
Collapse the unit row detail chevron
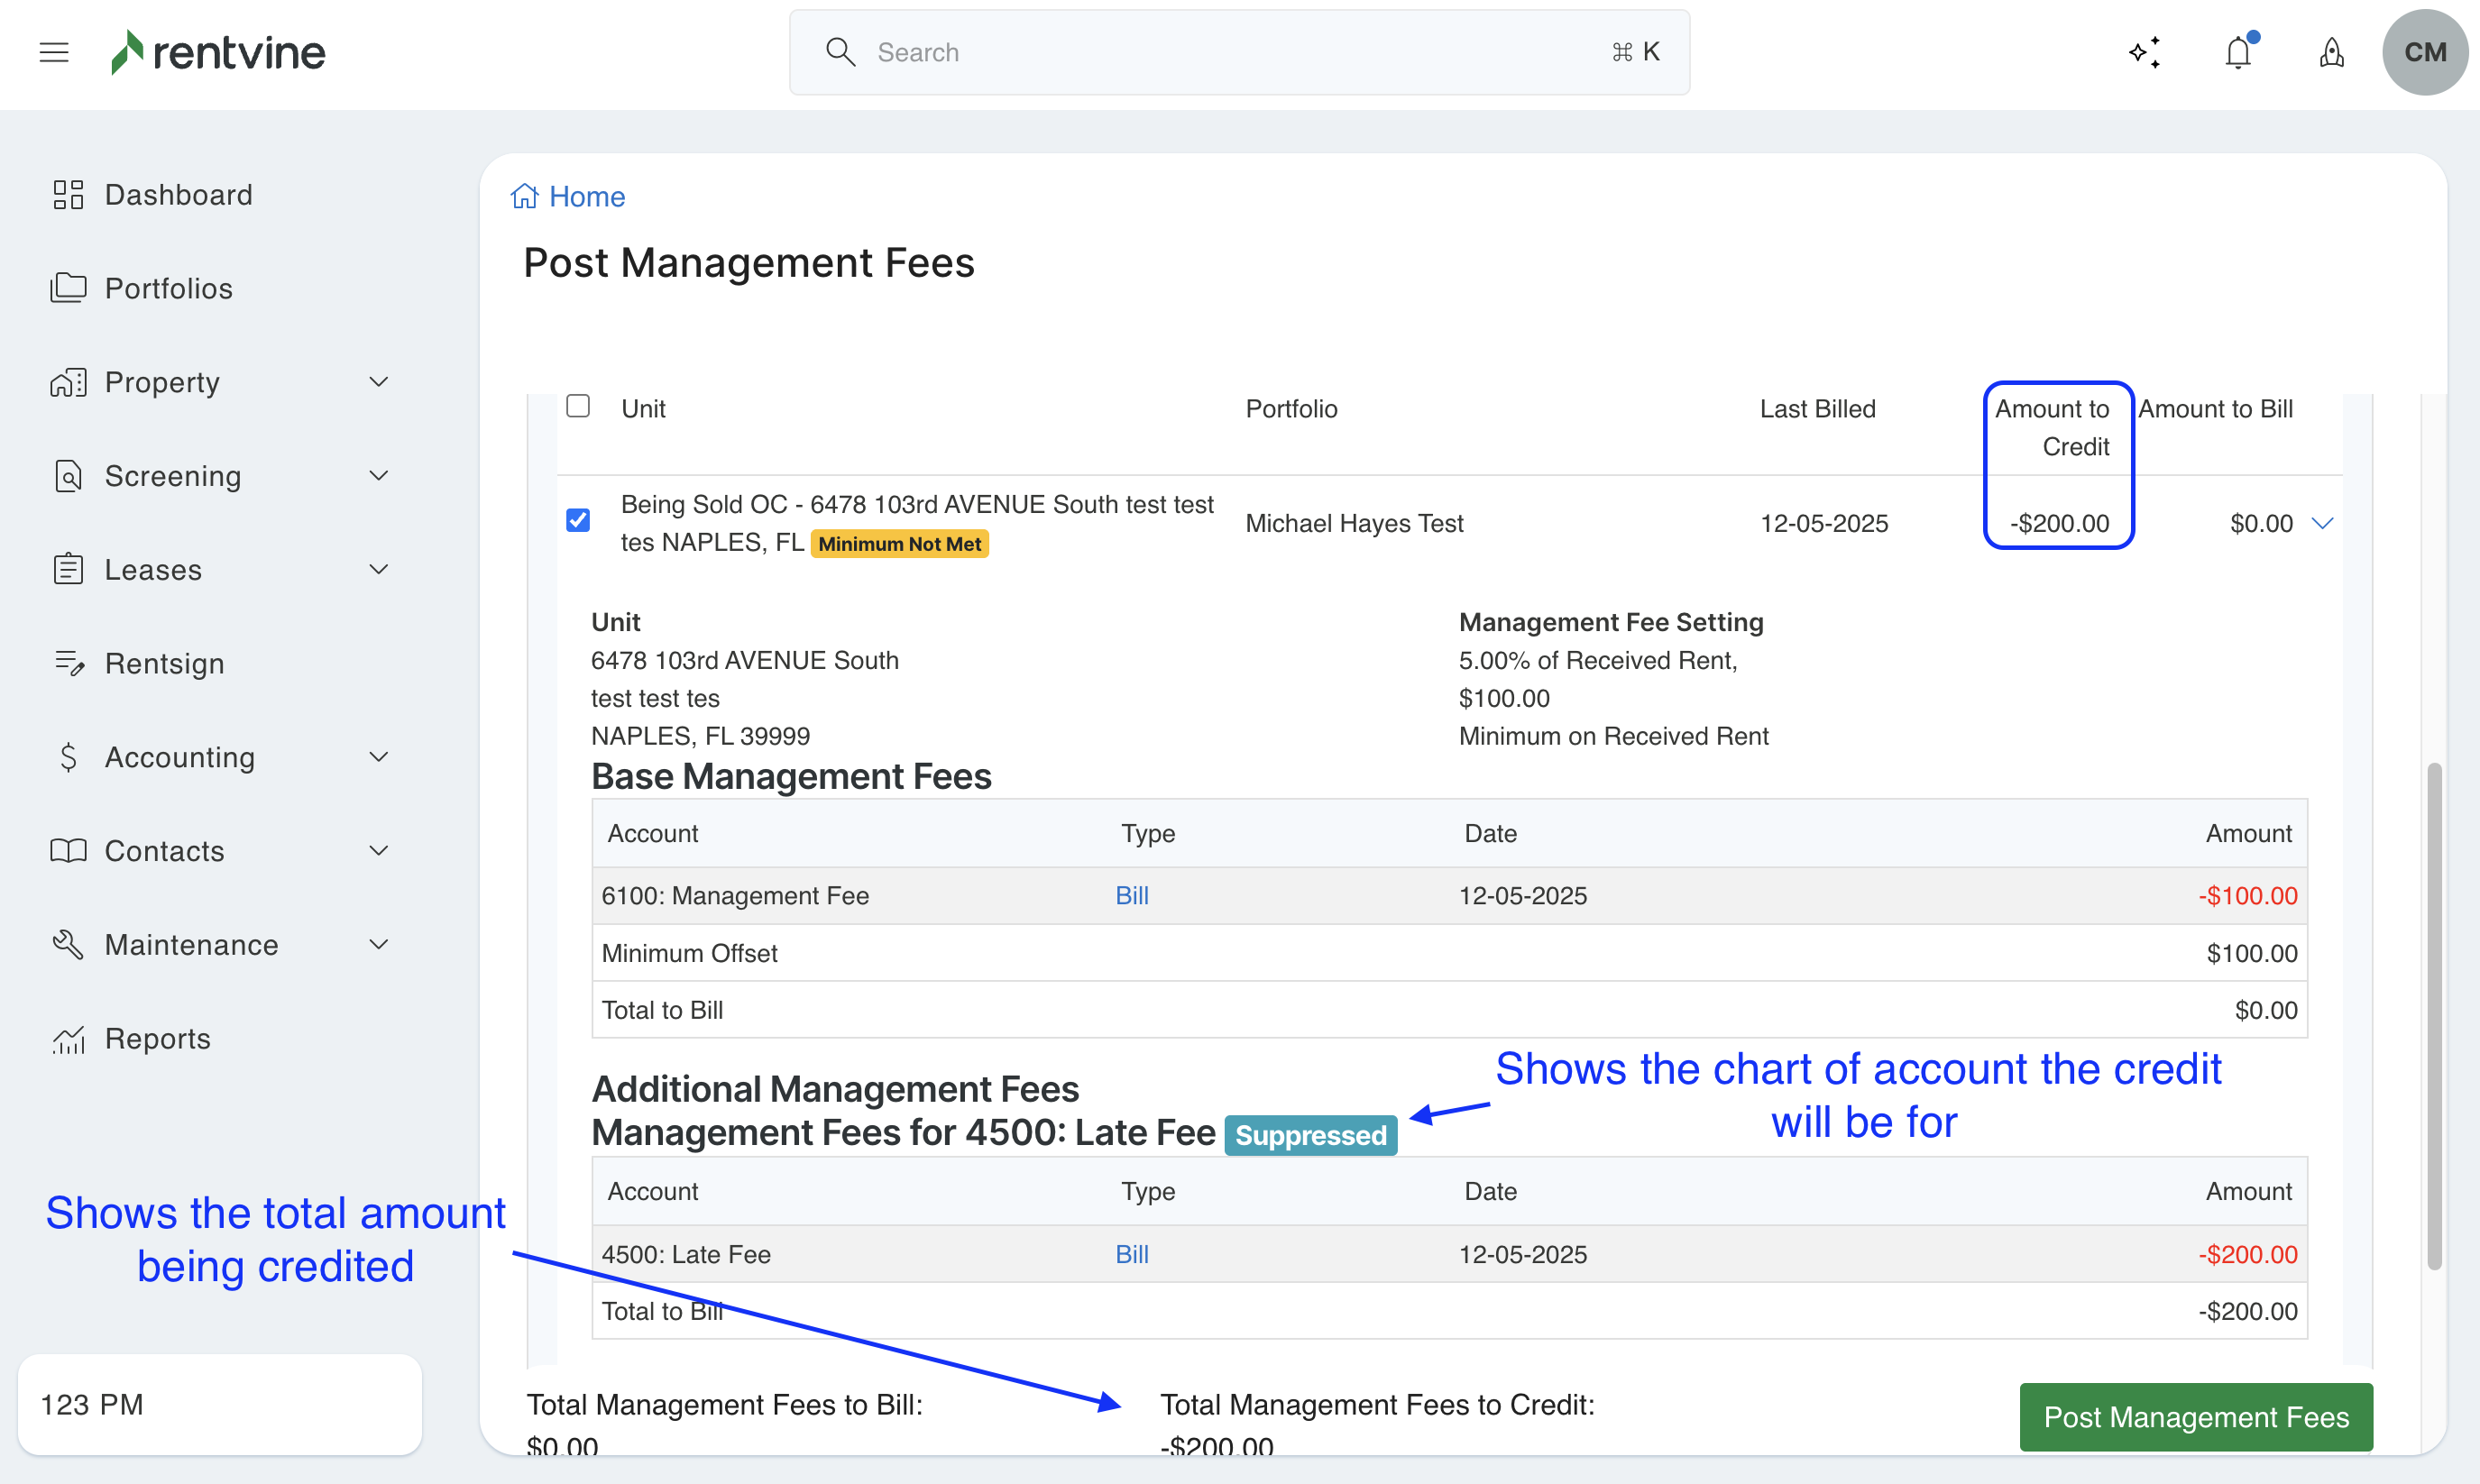pyautogui.click(x=2323, y=523)
